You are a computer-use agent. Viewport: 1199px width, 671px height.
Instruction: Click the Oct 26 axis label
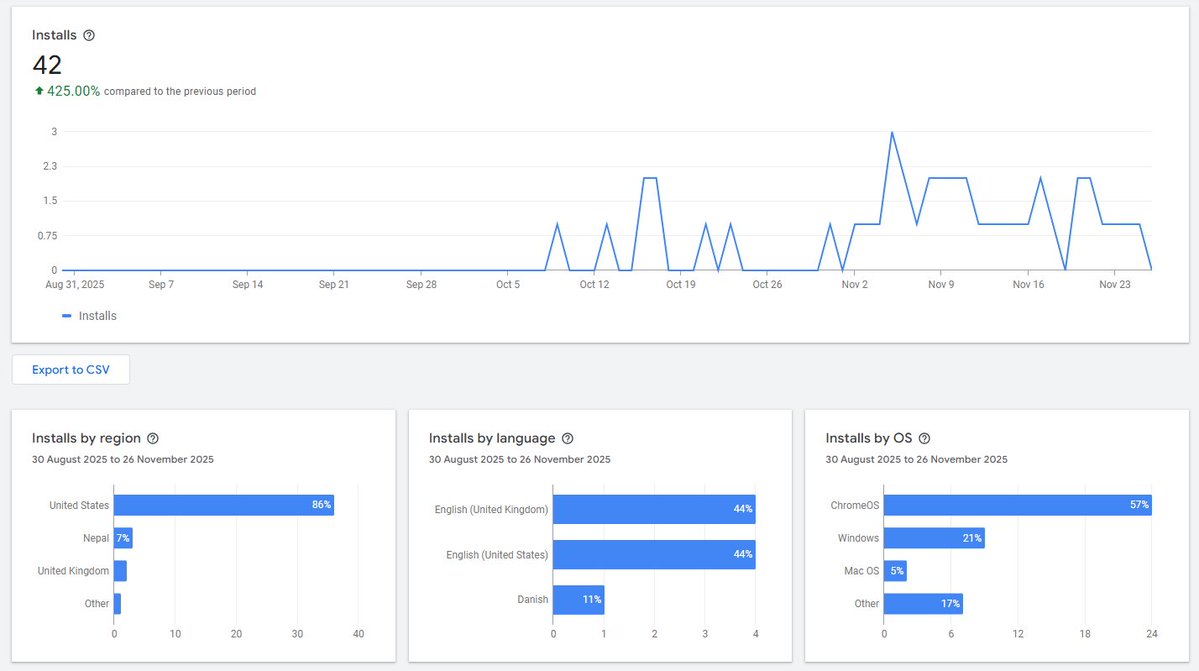coord(767,284)
